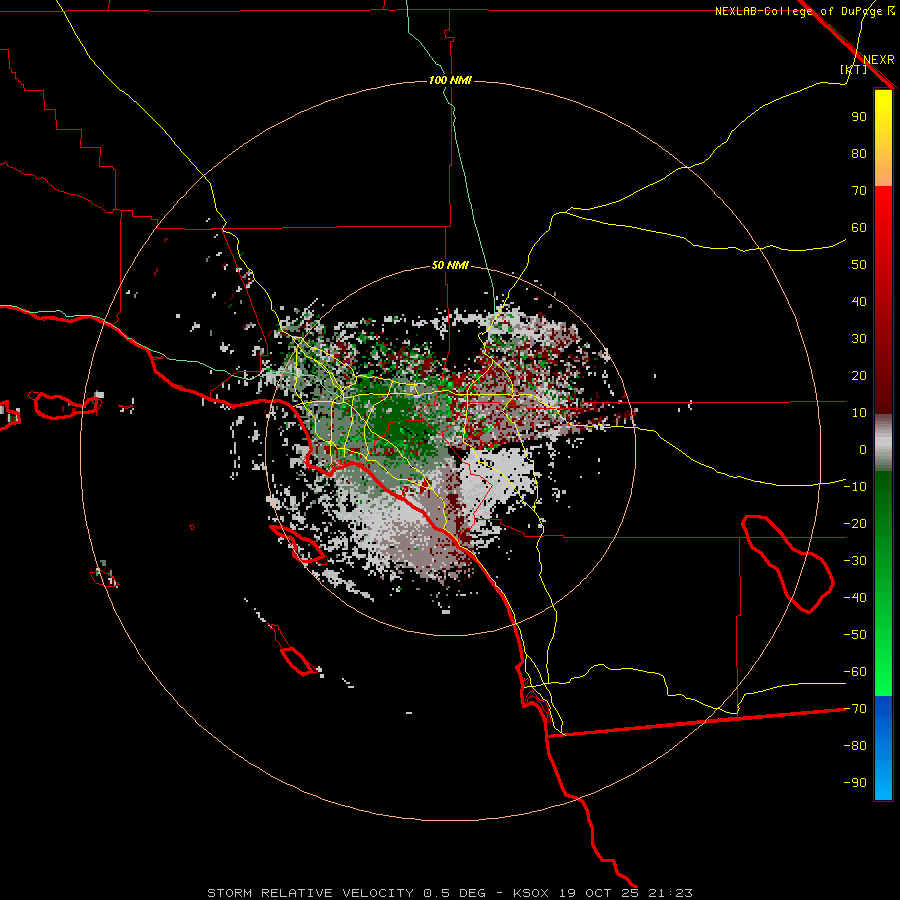
Task: Select the -50 value on velocity scale
Action: [855, 635]
